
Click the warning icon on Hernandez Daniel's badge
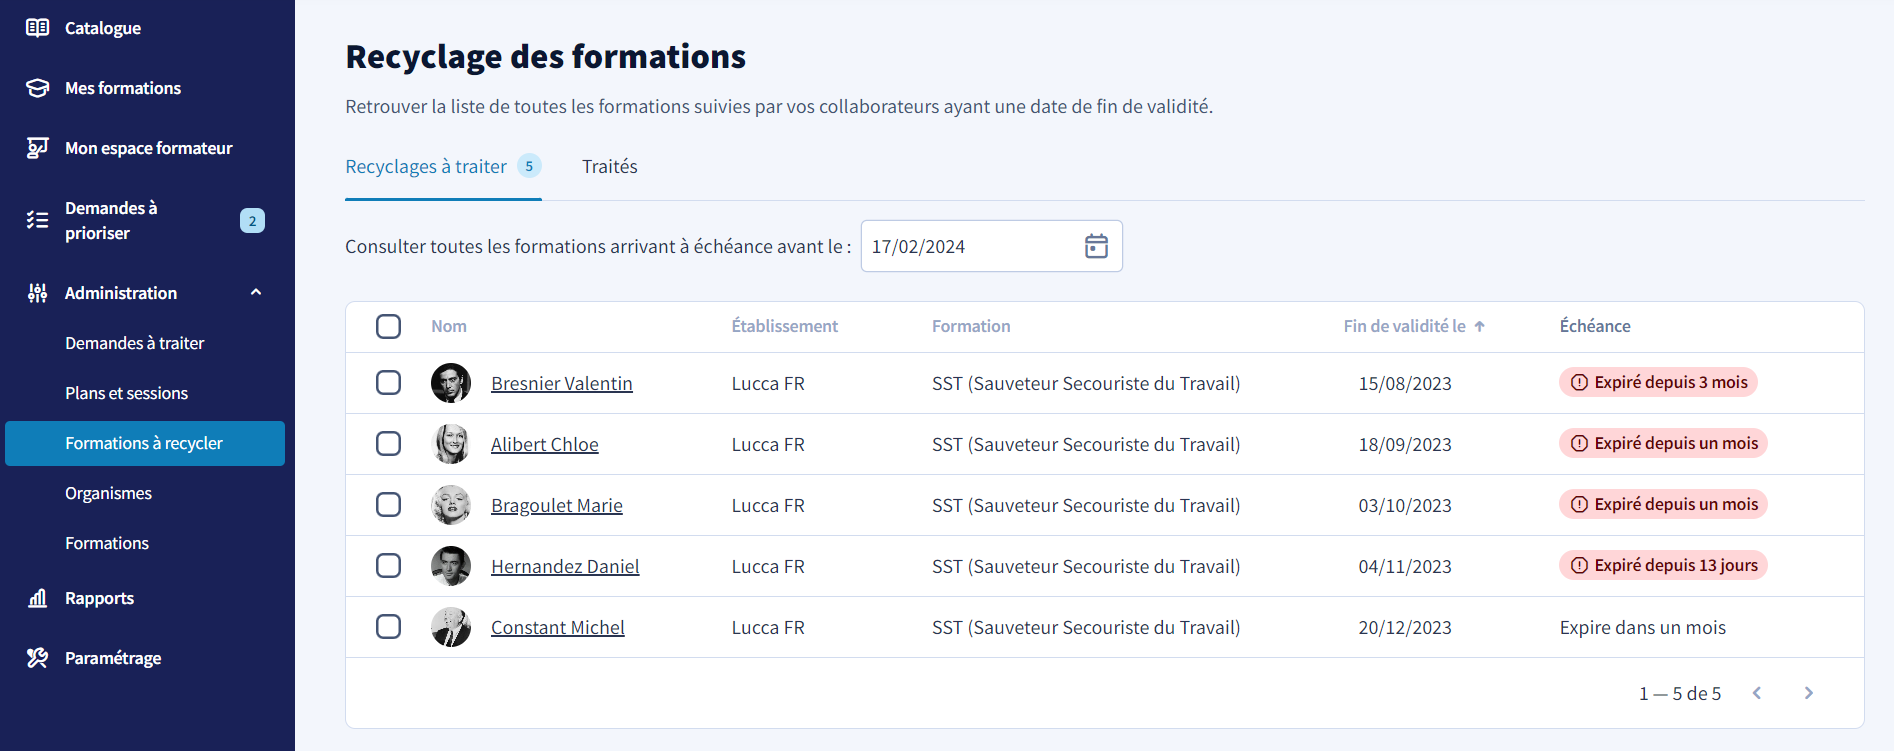coord(1579,565)
